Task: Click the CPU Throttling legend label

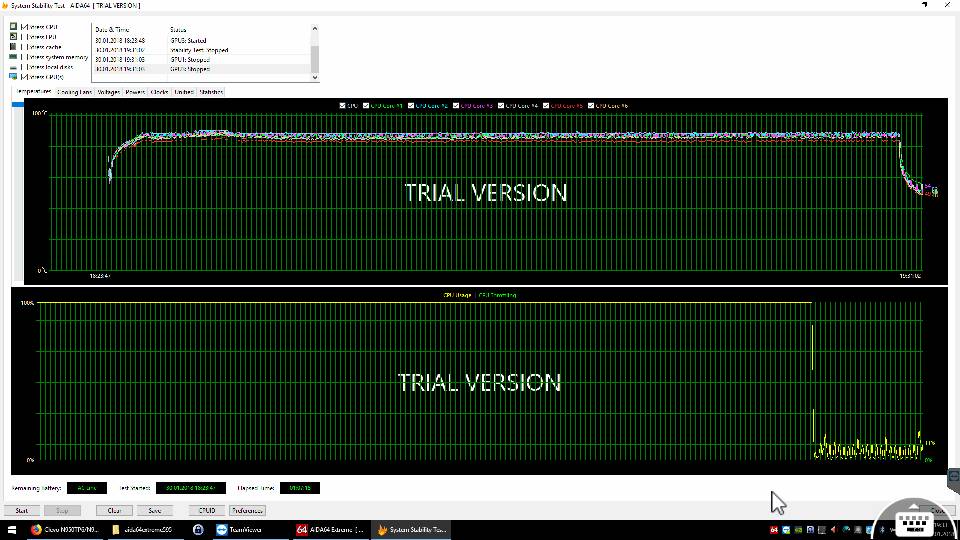Action: coord(497,295)
